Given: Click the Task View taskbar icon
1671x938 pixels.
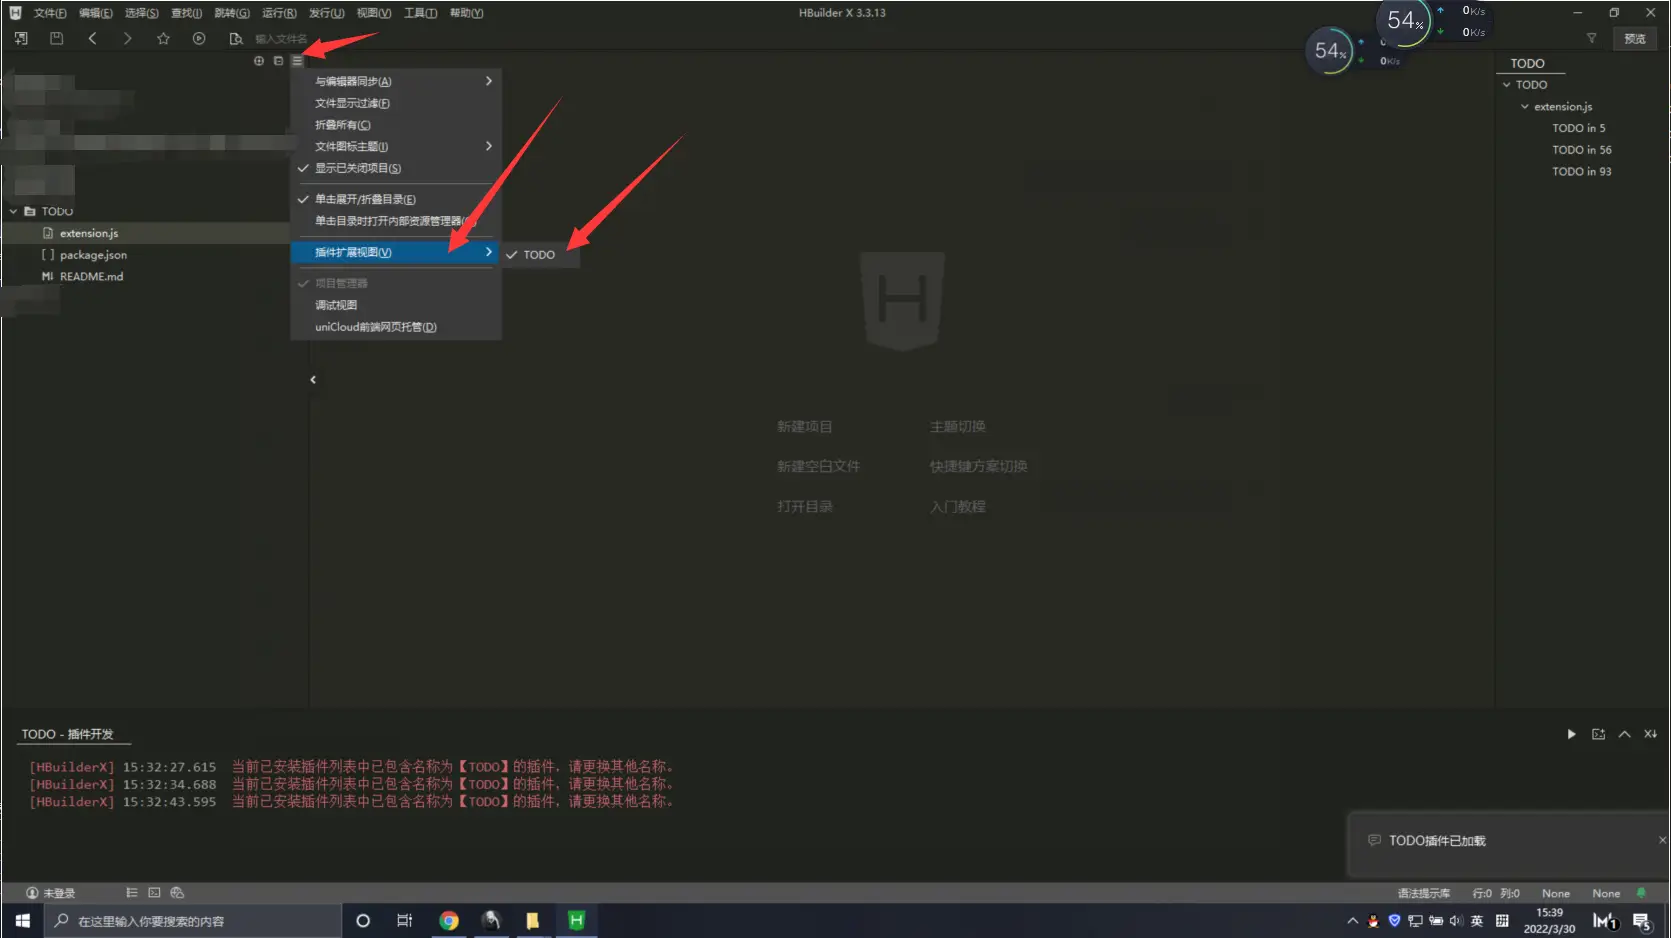Looking at the screenshot, I should (405, 921).
